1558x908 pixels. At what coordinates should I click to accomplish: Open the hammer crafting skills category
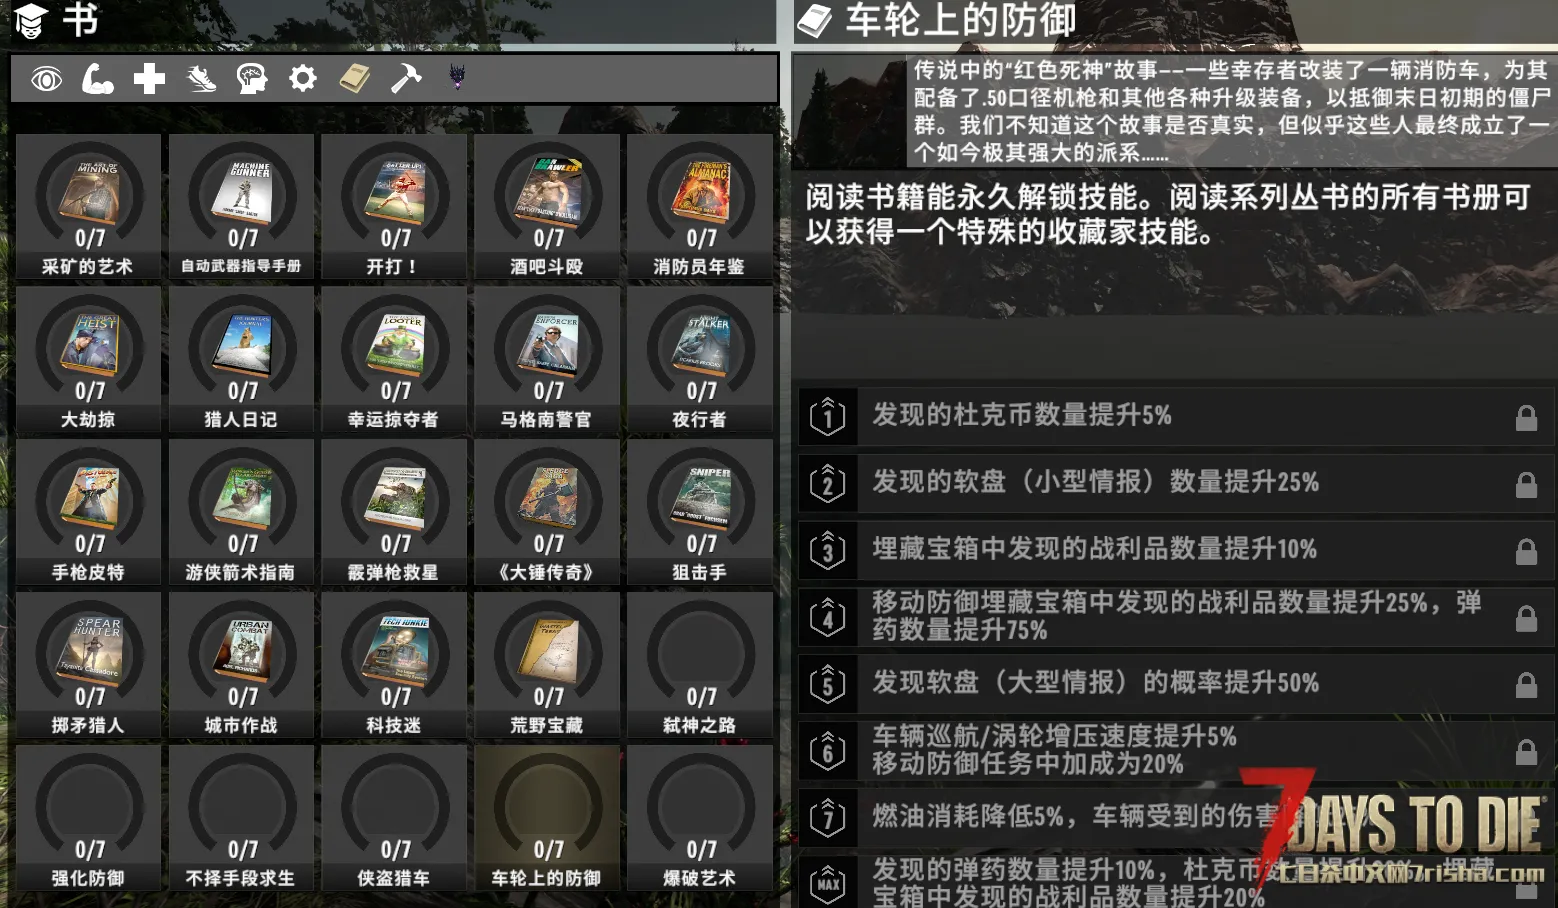(406, 78)
